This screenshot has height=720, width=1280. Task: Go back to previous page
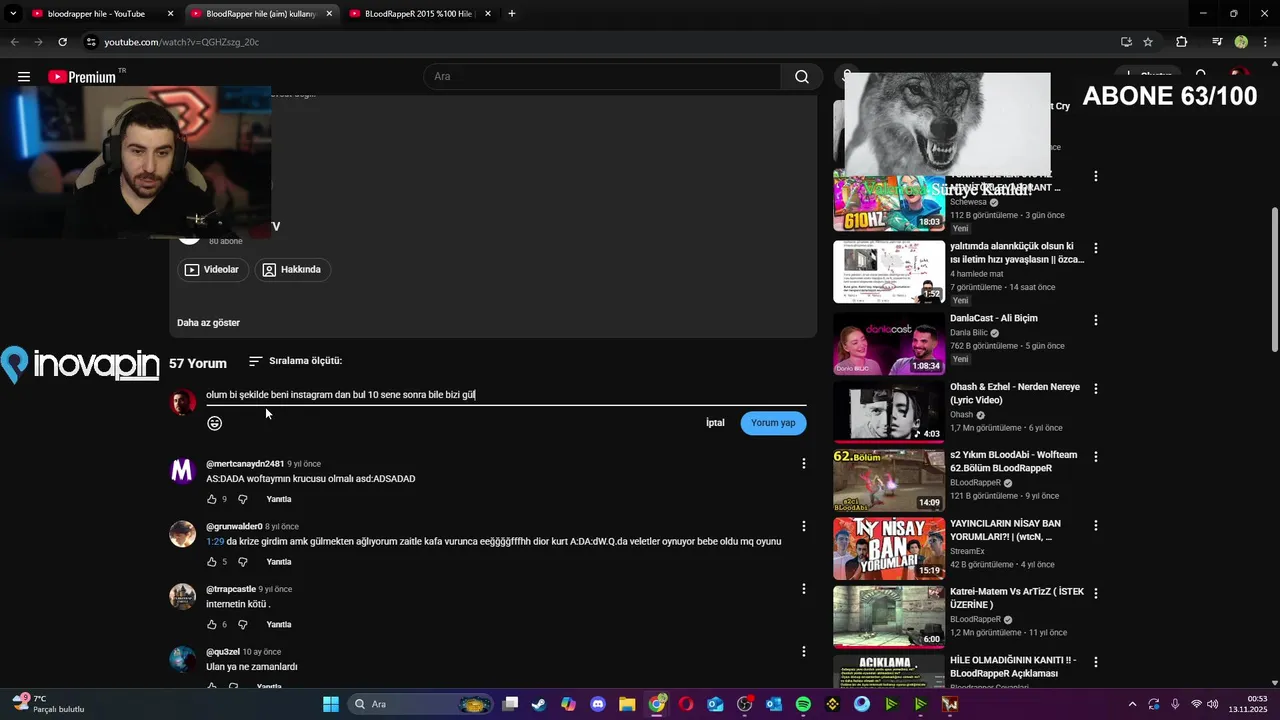(14, 42)
